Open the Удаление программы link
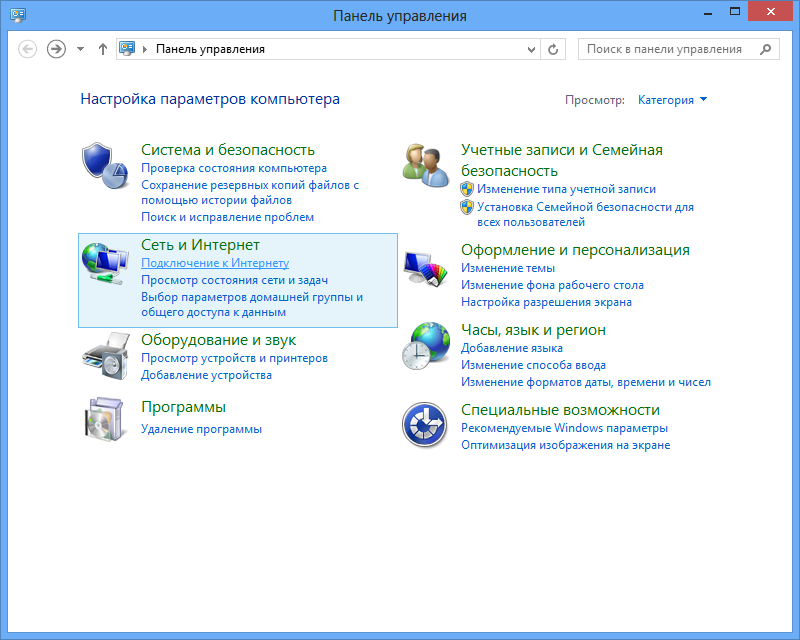 click(x=201, y=429)
